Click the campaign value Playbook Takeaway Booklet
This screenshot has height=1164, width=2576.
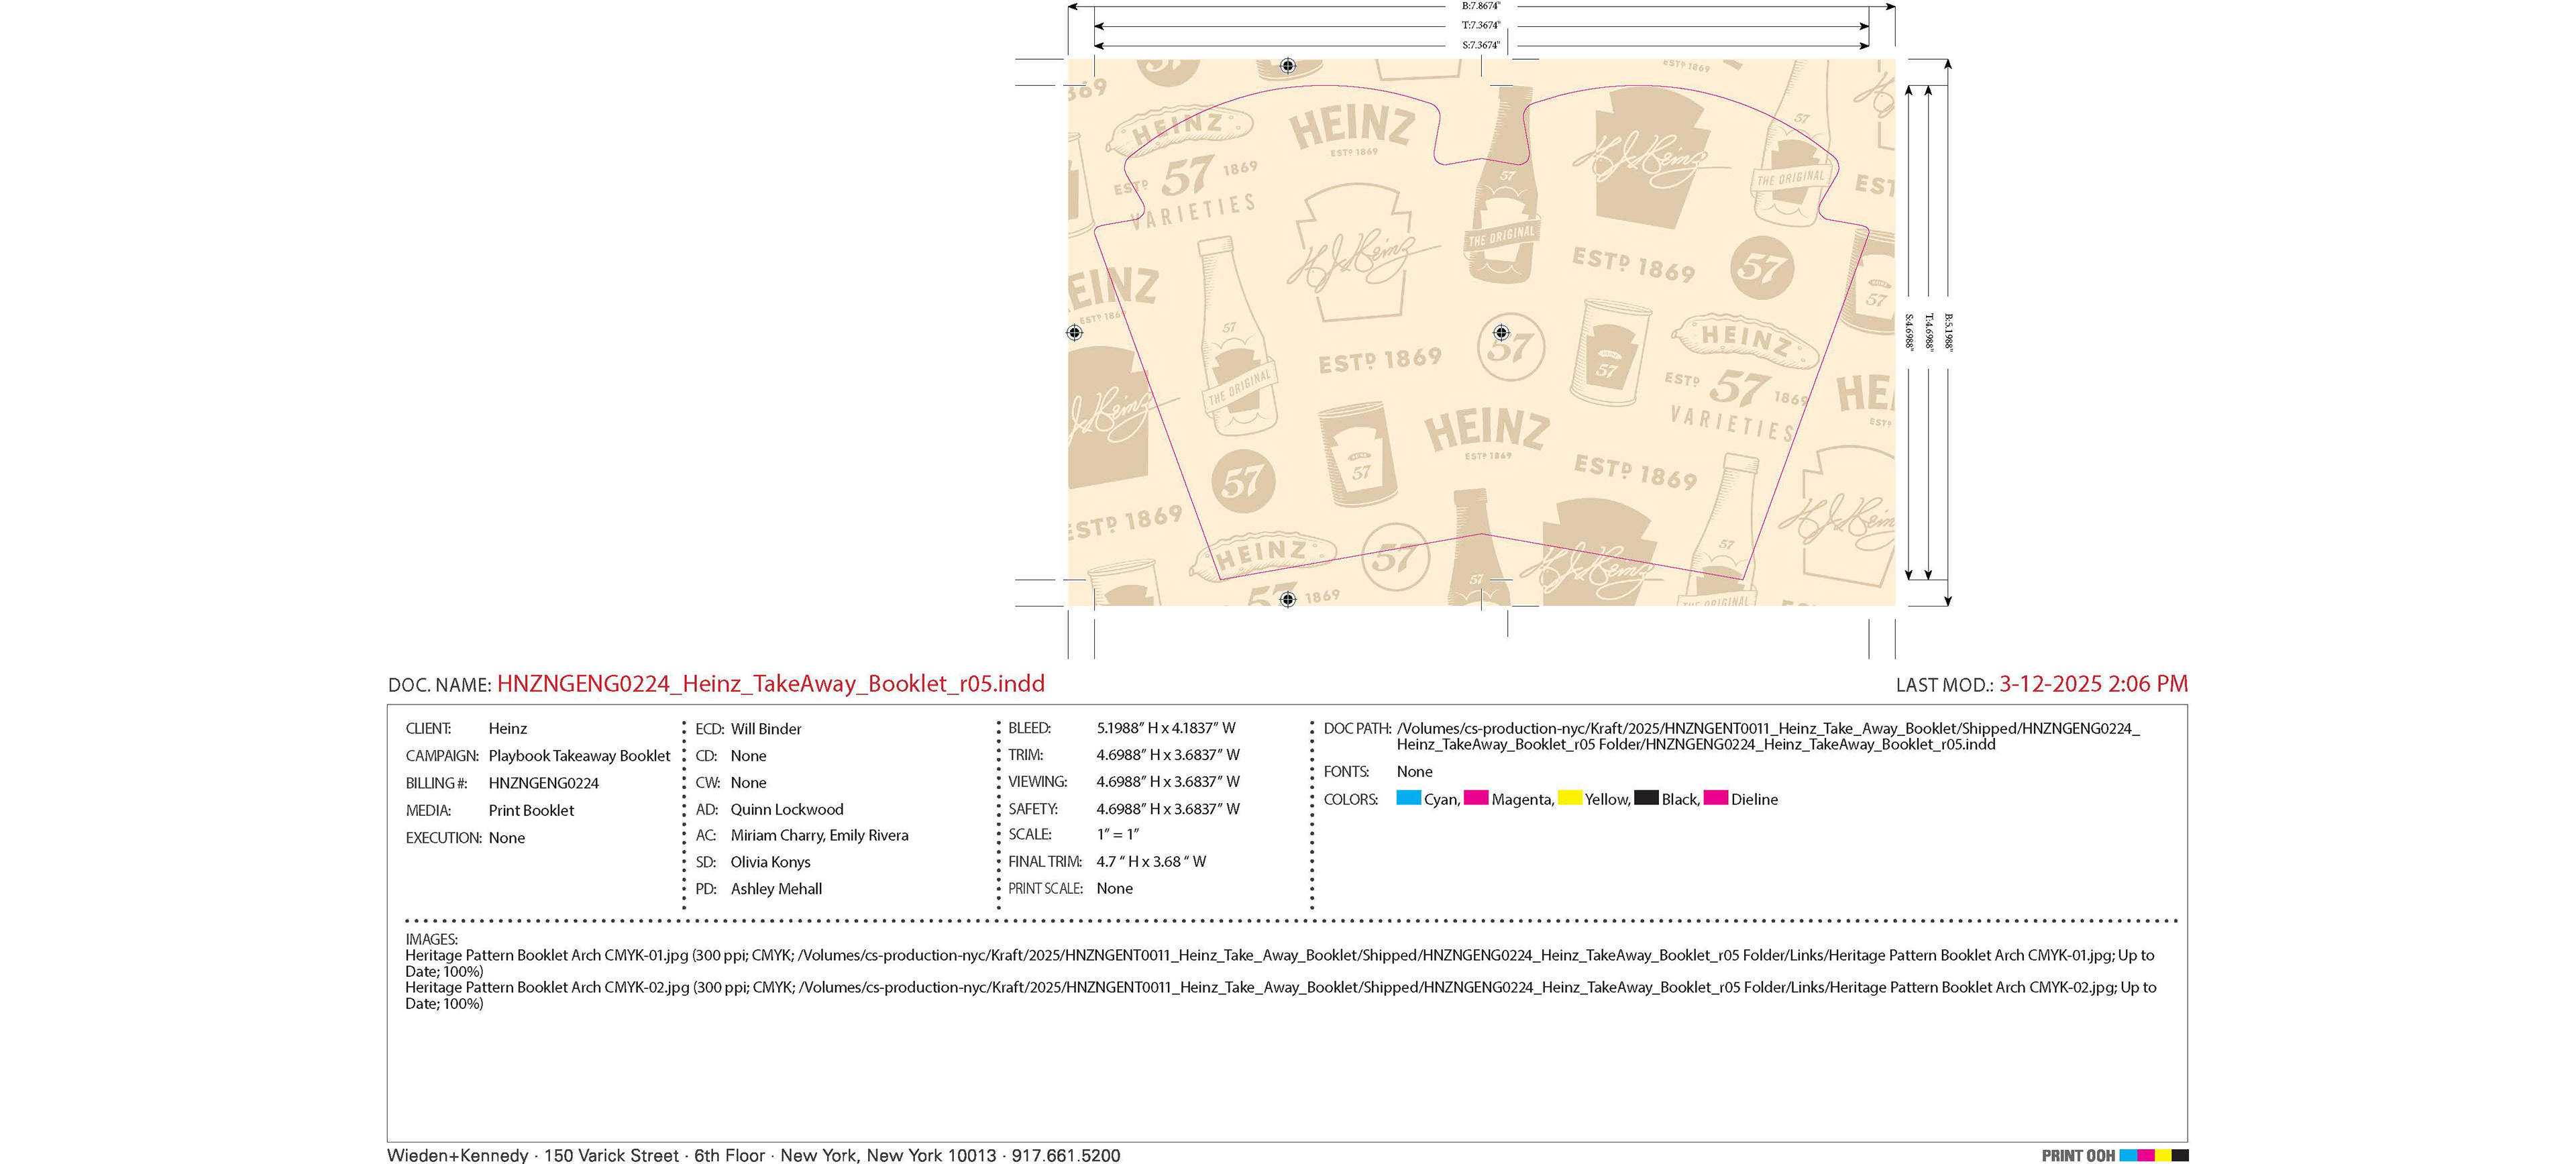(579, 756)
